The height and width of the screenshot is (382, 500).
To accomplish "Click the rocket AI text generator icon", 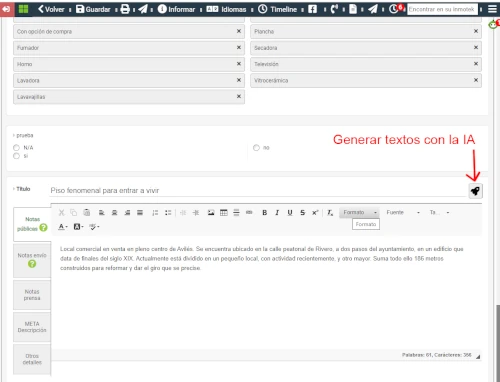I will [475, 191].
